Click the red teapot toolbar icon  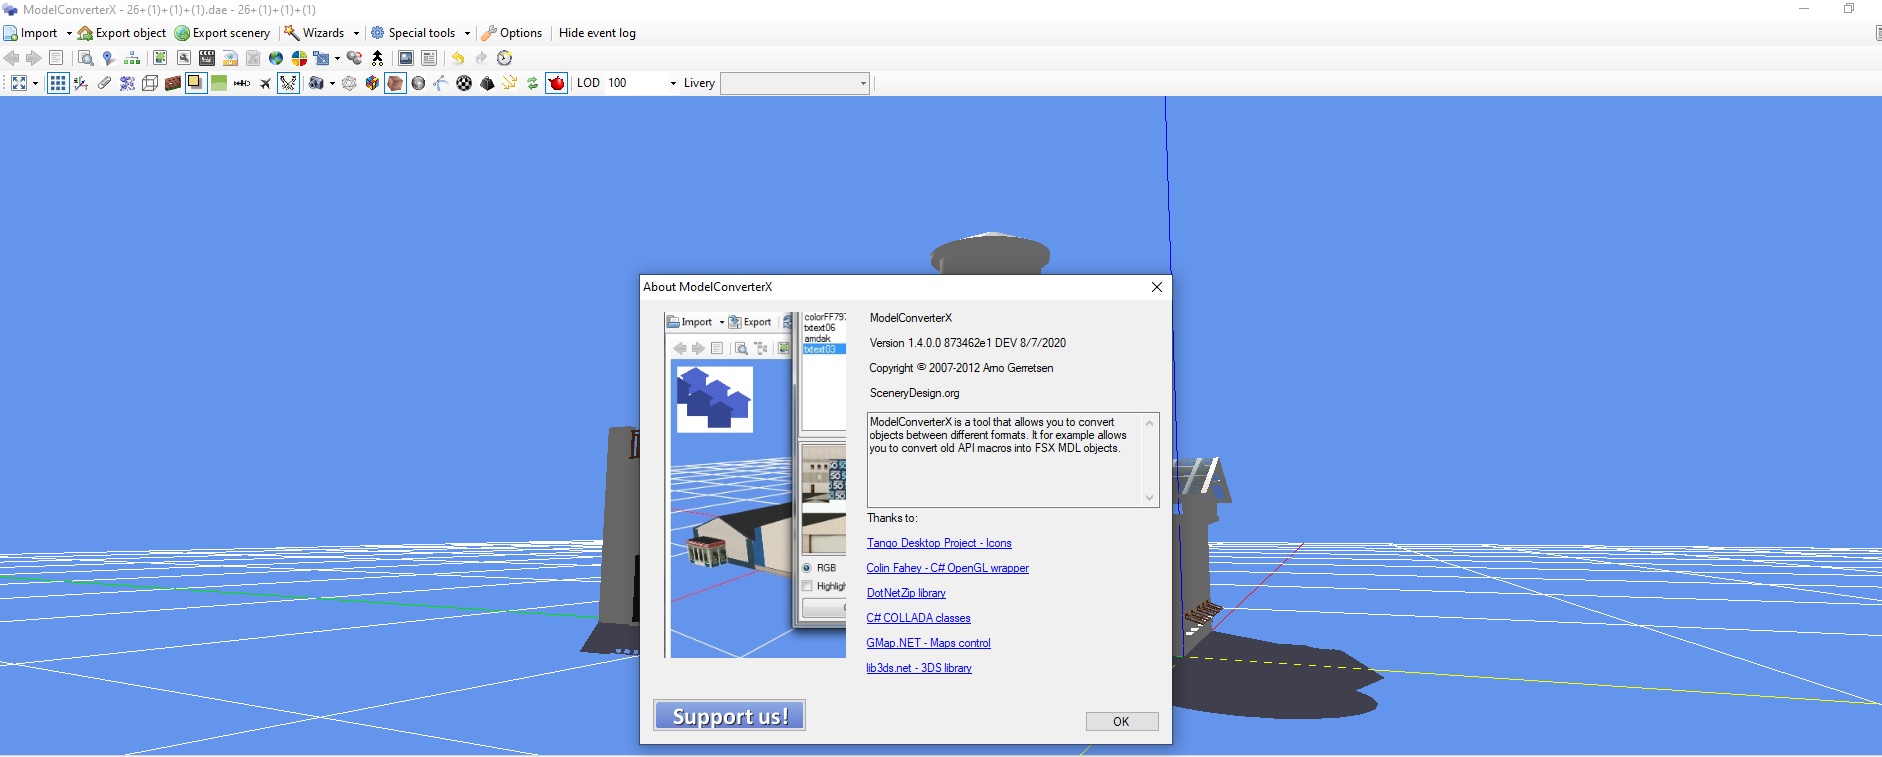point(557,83)
